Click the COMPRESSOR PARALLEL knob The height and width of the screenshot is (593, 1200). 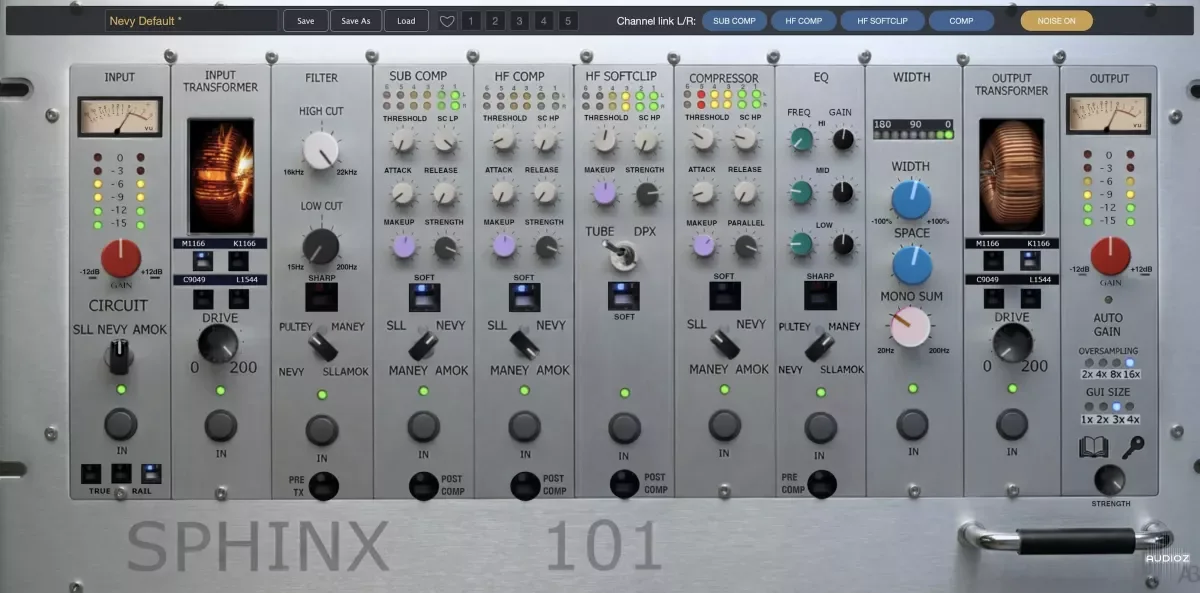click(746, 246)
